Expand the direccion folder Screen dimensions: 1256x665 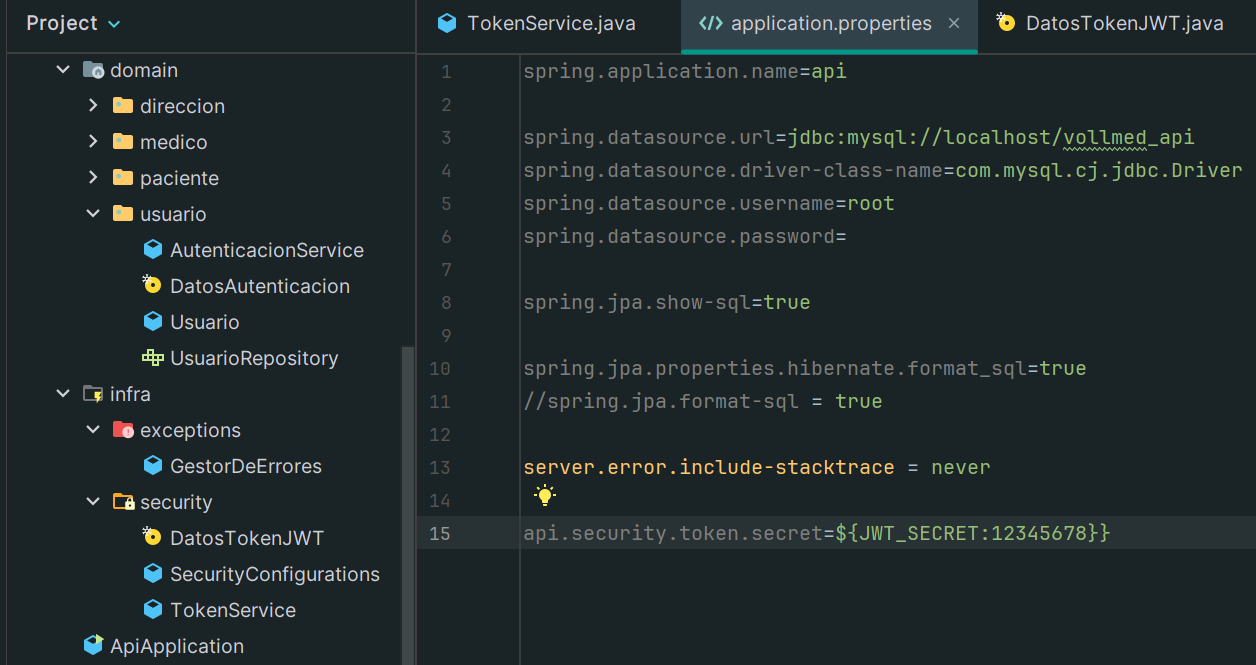(93, 106)
